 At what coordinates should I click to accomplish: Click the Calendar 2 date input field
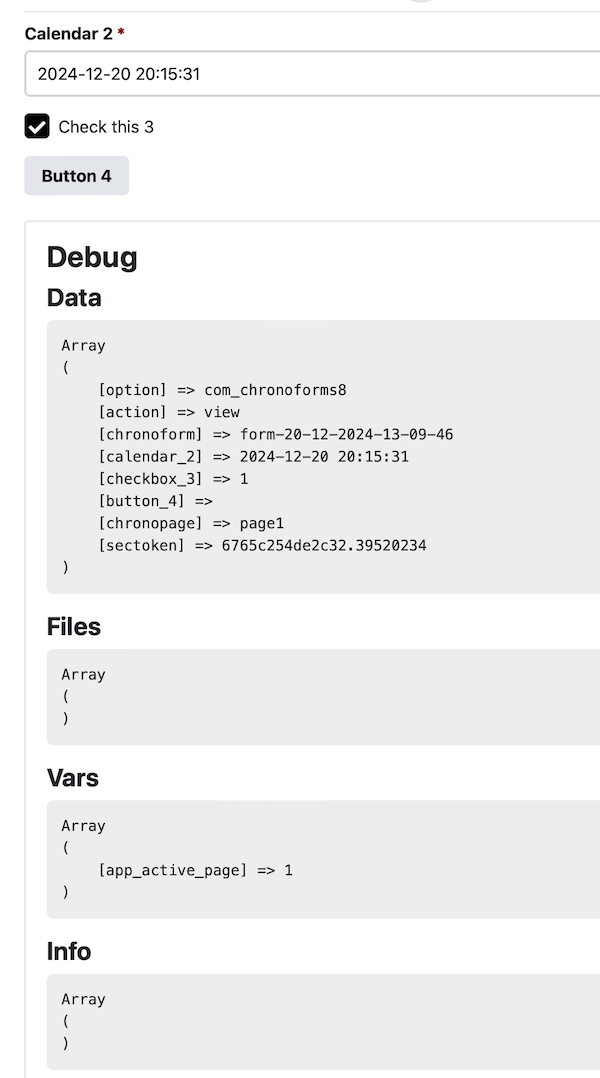click(312, 74)
